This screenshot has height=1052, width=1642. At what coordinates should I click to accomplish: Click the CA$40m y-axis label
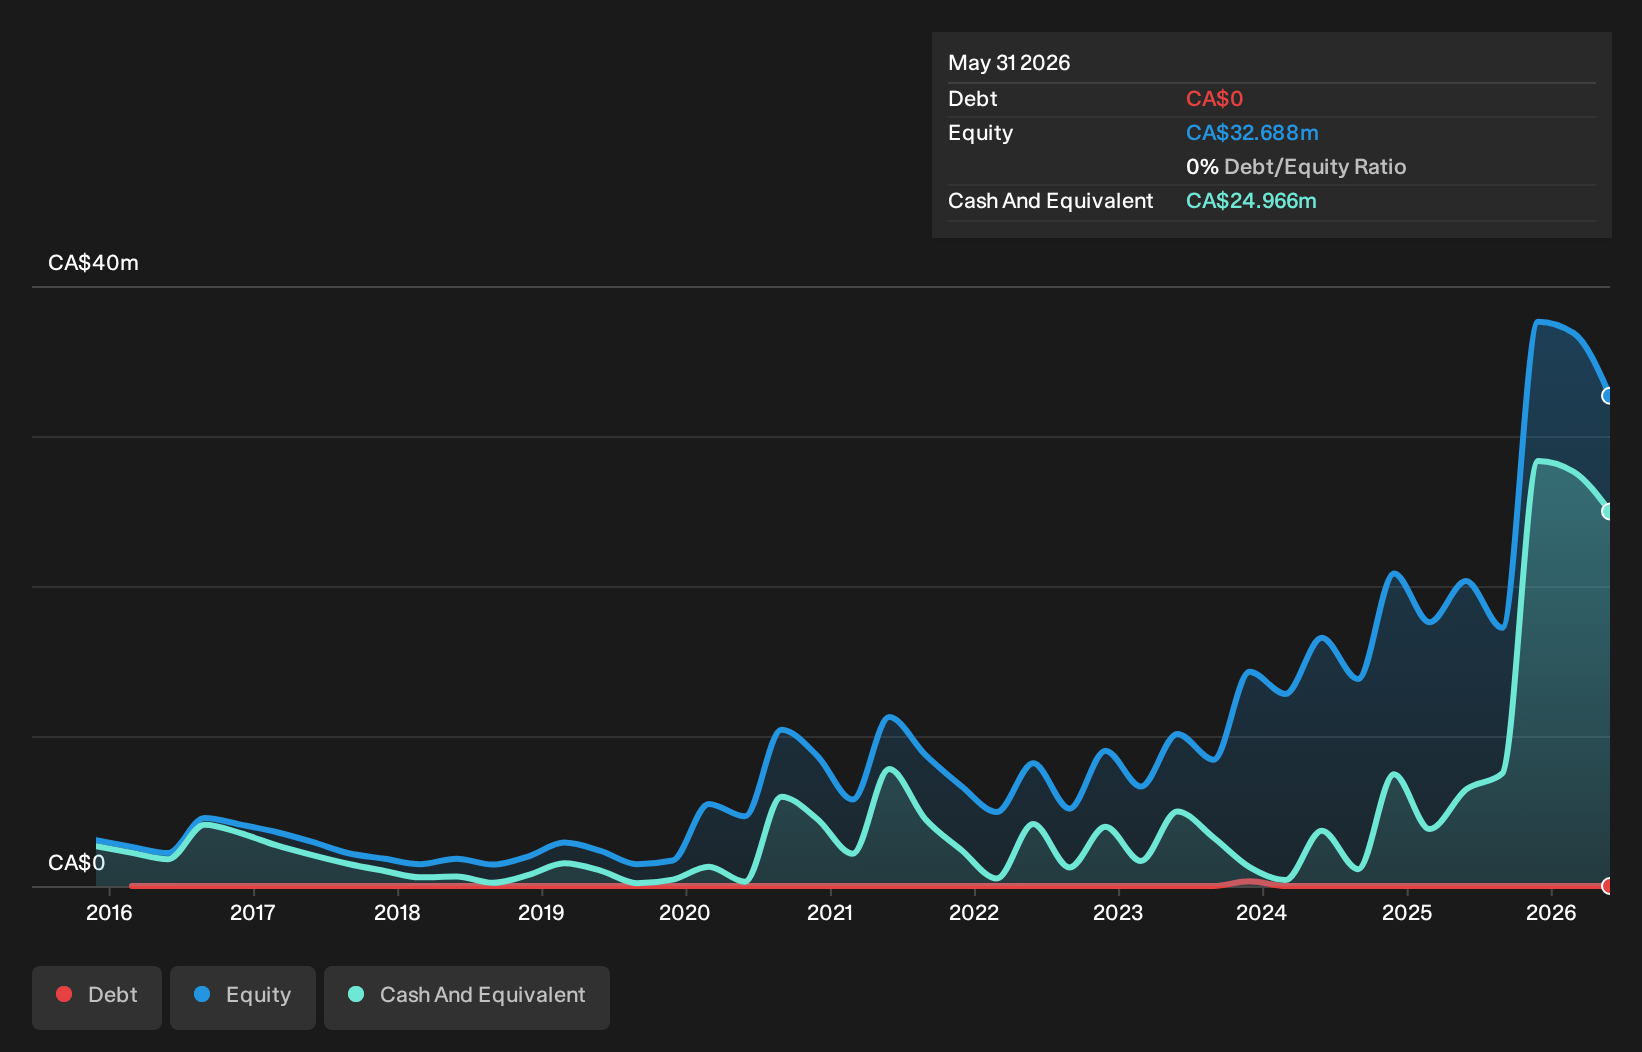tap(93, 263)
